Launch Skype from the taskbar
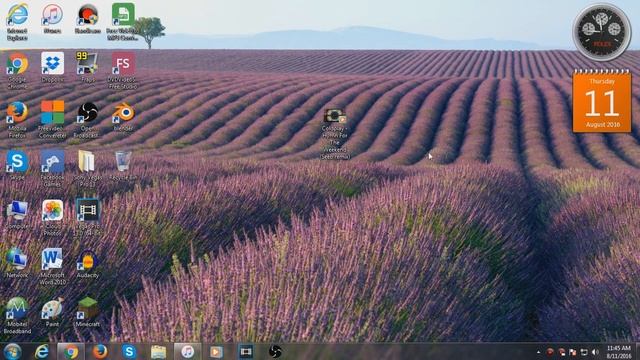The height and width of the screenshot is (360, 640). (x=129, y=351)
